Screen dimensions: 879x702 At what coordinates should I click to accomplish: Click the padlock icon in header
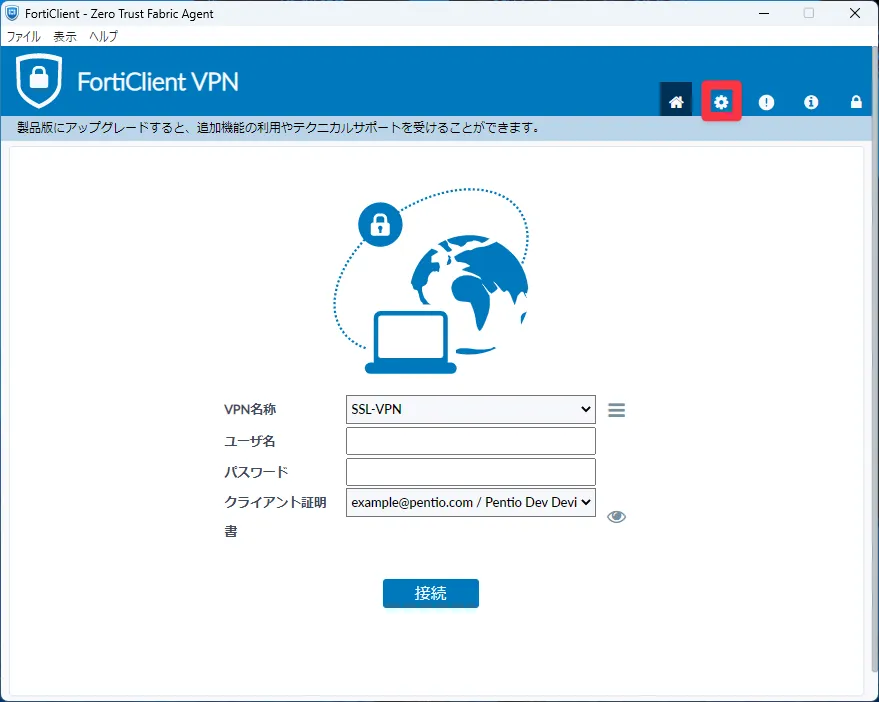click(856, 102)
